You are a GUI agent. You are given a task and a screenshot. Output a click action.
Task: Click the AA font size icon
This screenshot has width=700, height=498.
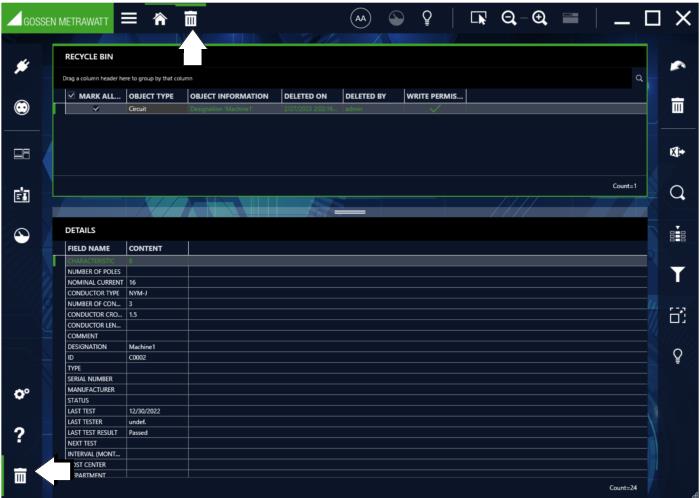(360, 18)
